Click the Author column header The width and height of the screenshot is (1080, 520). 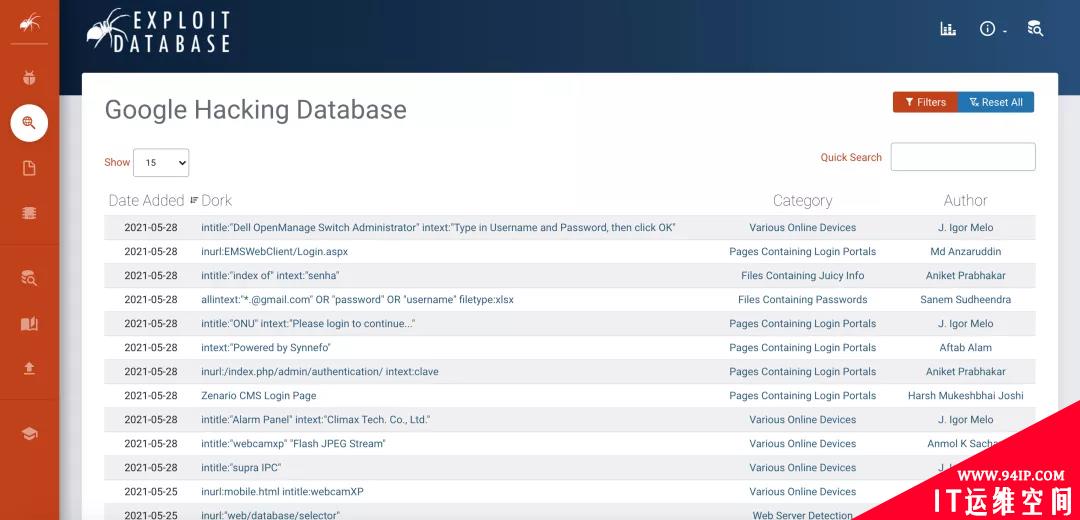(966, 200)
